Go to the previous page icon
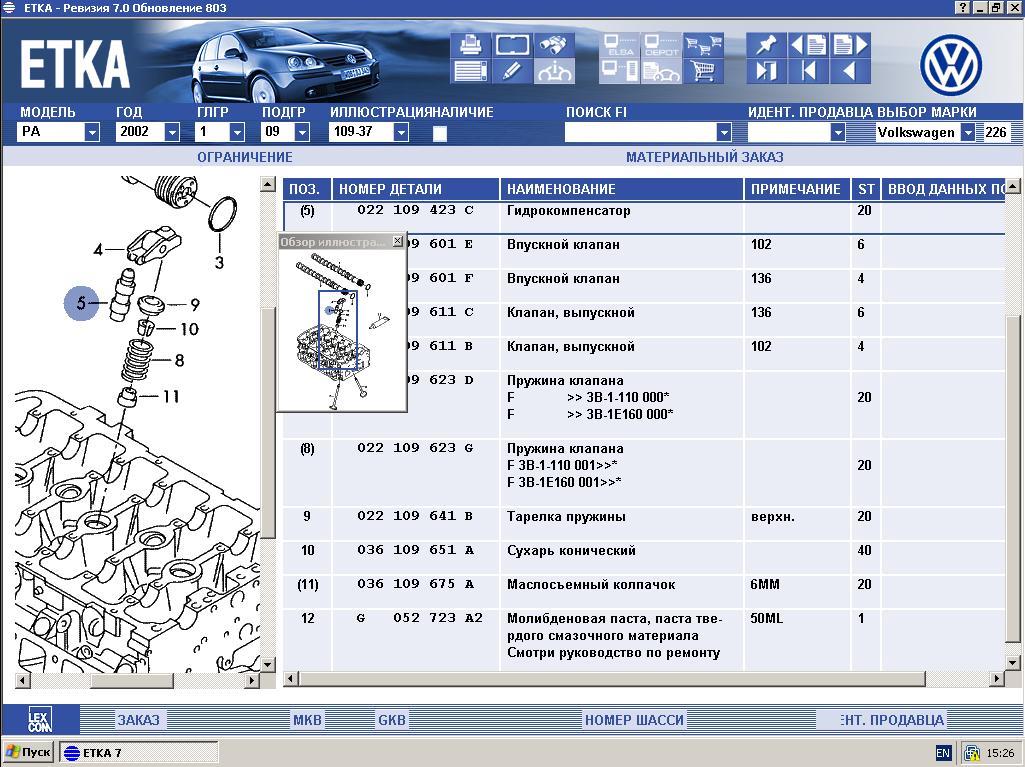The width and height of the screenshot is (1025, 767). 808,45
